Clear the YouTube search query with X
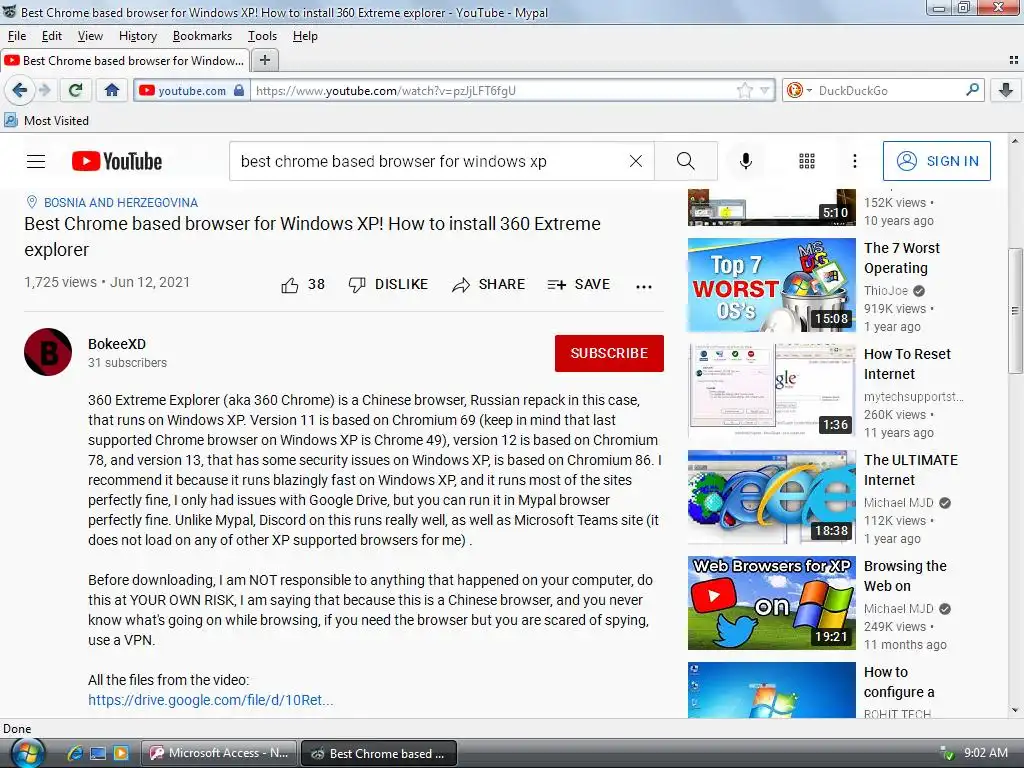Viewport: 1024px width, 768px height. click(x=635, y=161)
